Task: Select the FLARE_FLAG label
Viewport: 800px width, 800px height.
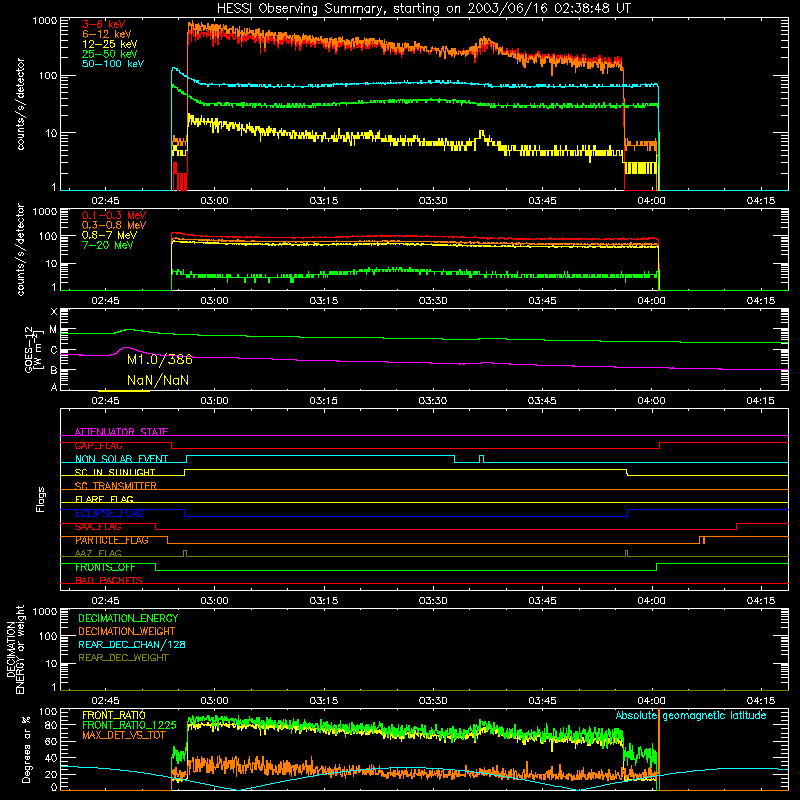Action: [x=104, y=499]
